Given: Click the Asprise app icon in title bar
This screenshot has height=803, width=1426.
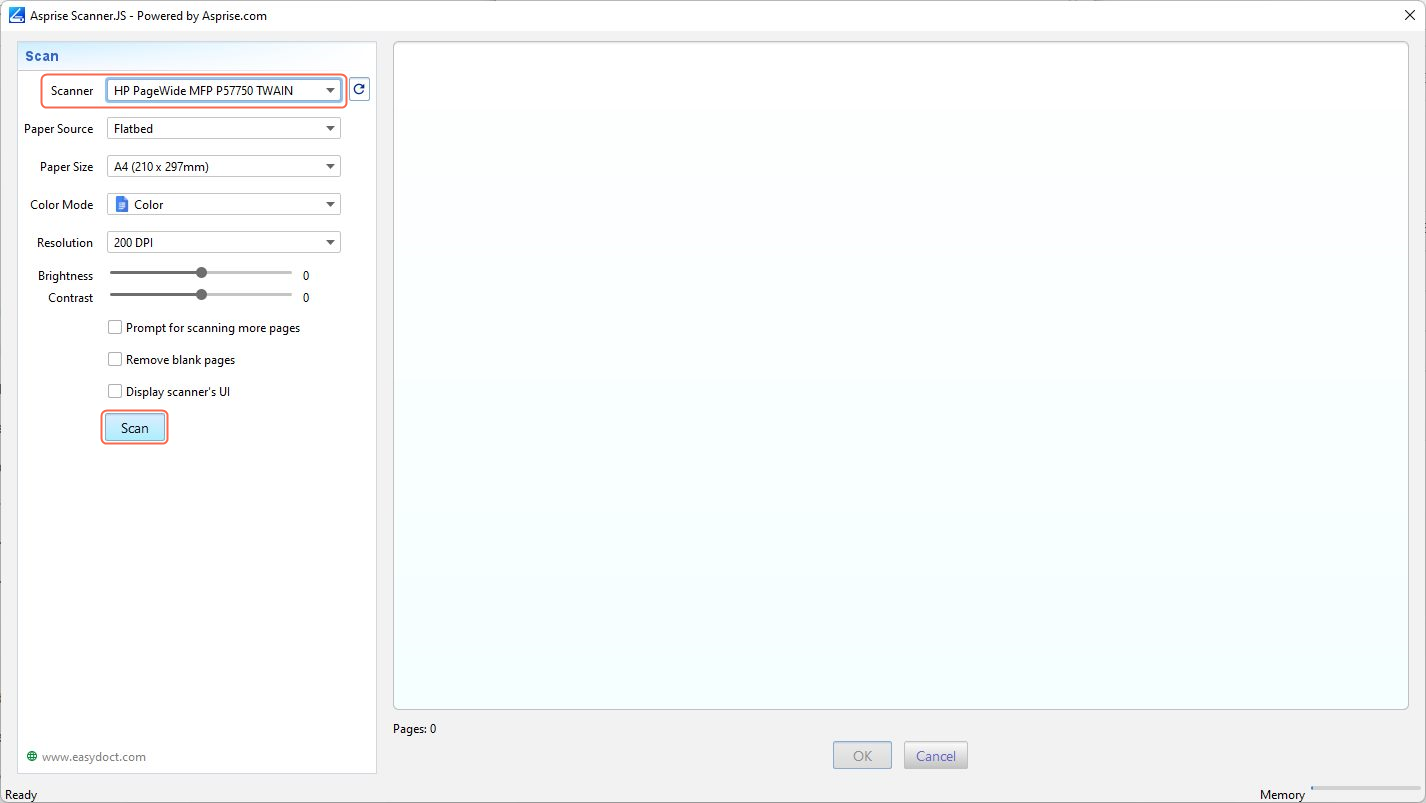Looking at the screenshot, I should click(x=16, y=15).
